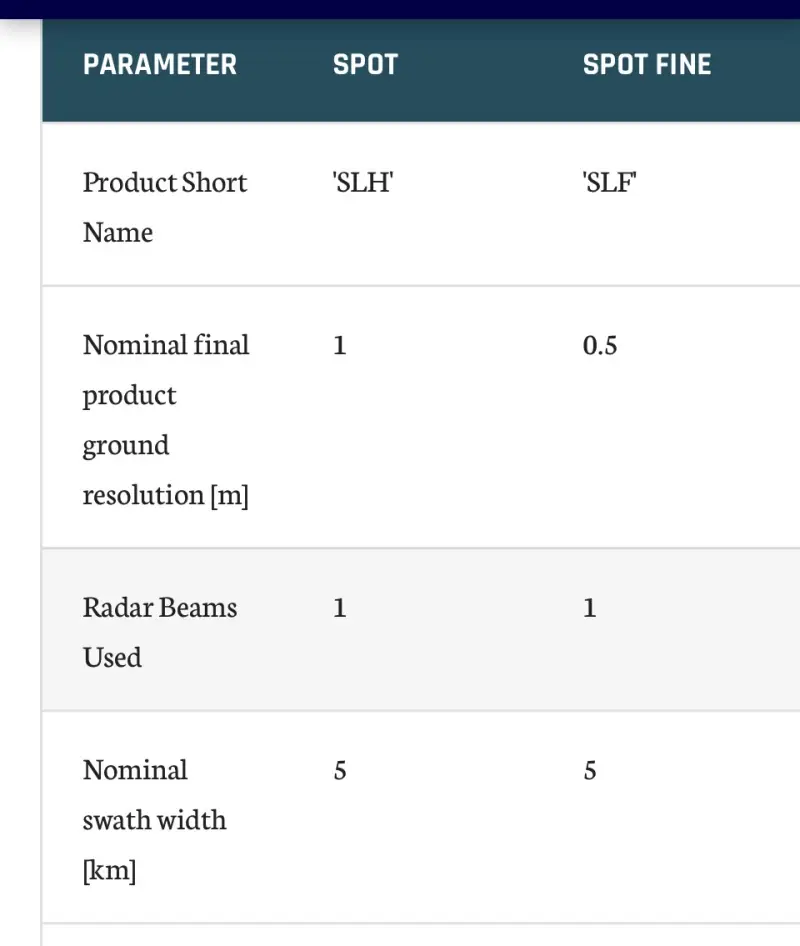
Task: Select the SPOT FINE column header
Action: click(x=647, y=65)
